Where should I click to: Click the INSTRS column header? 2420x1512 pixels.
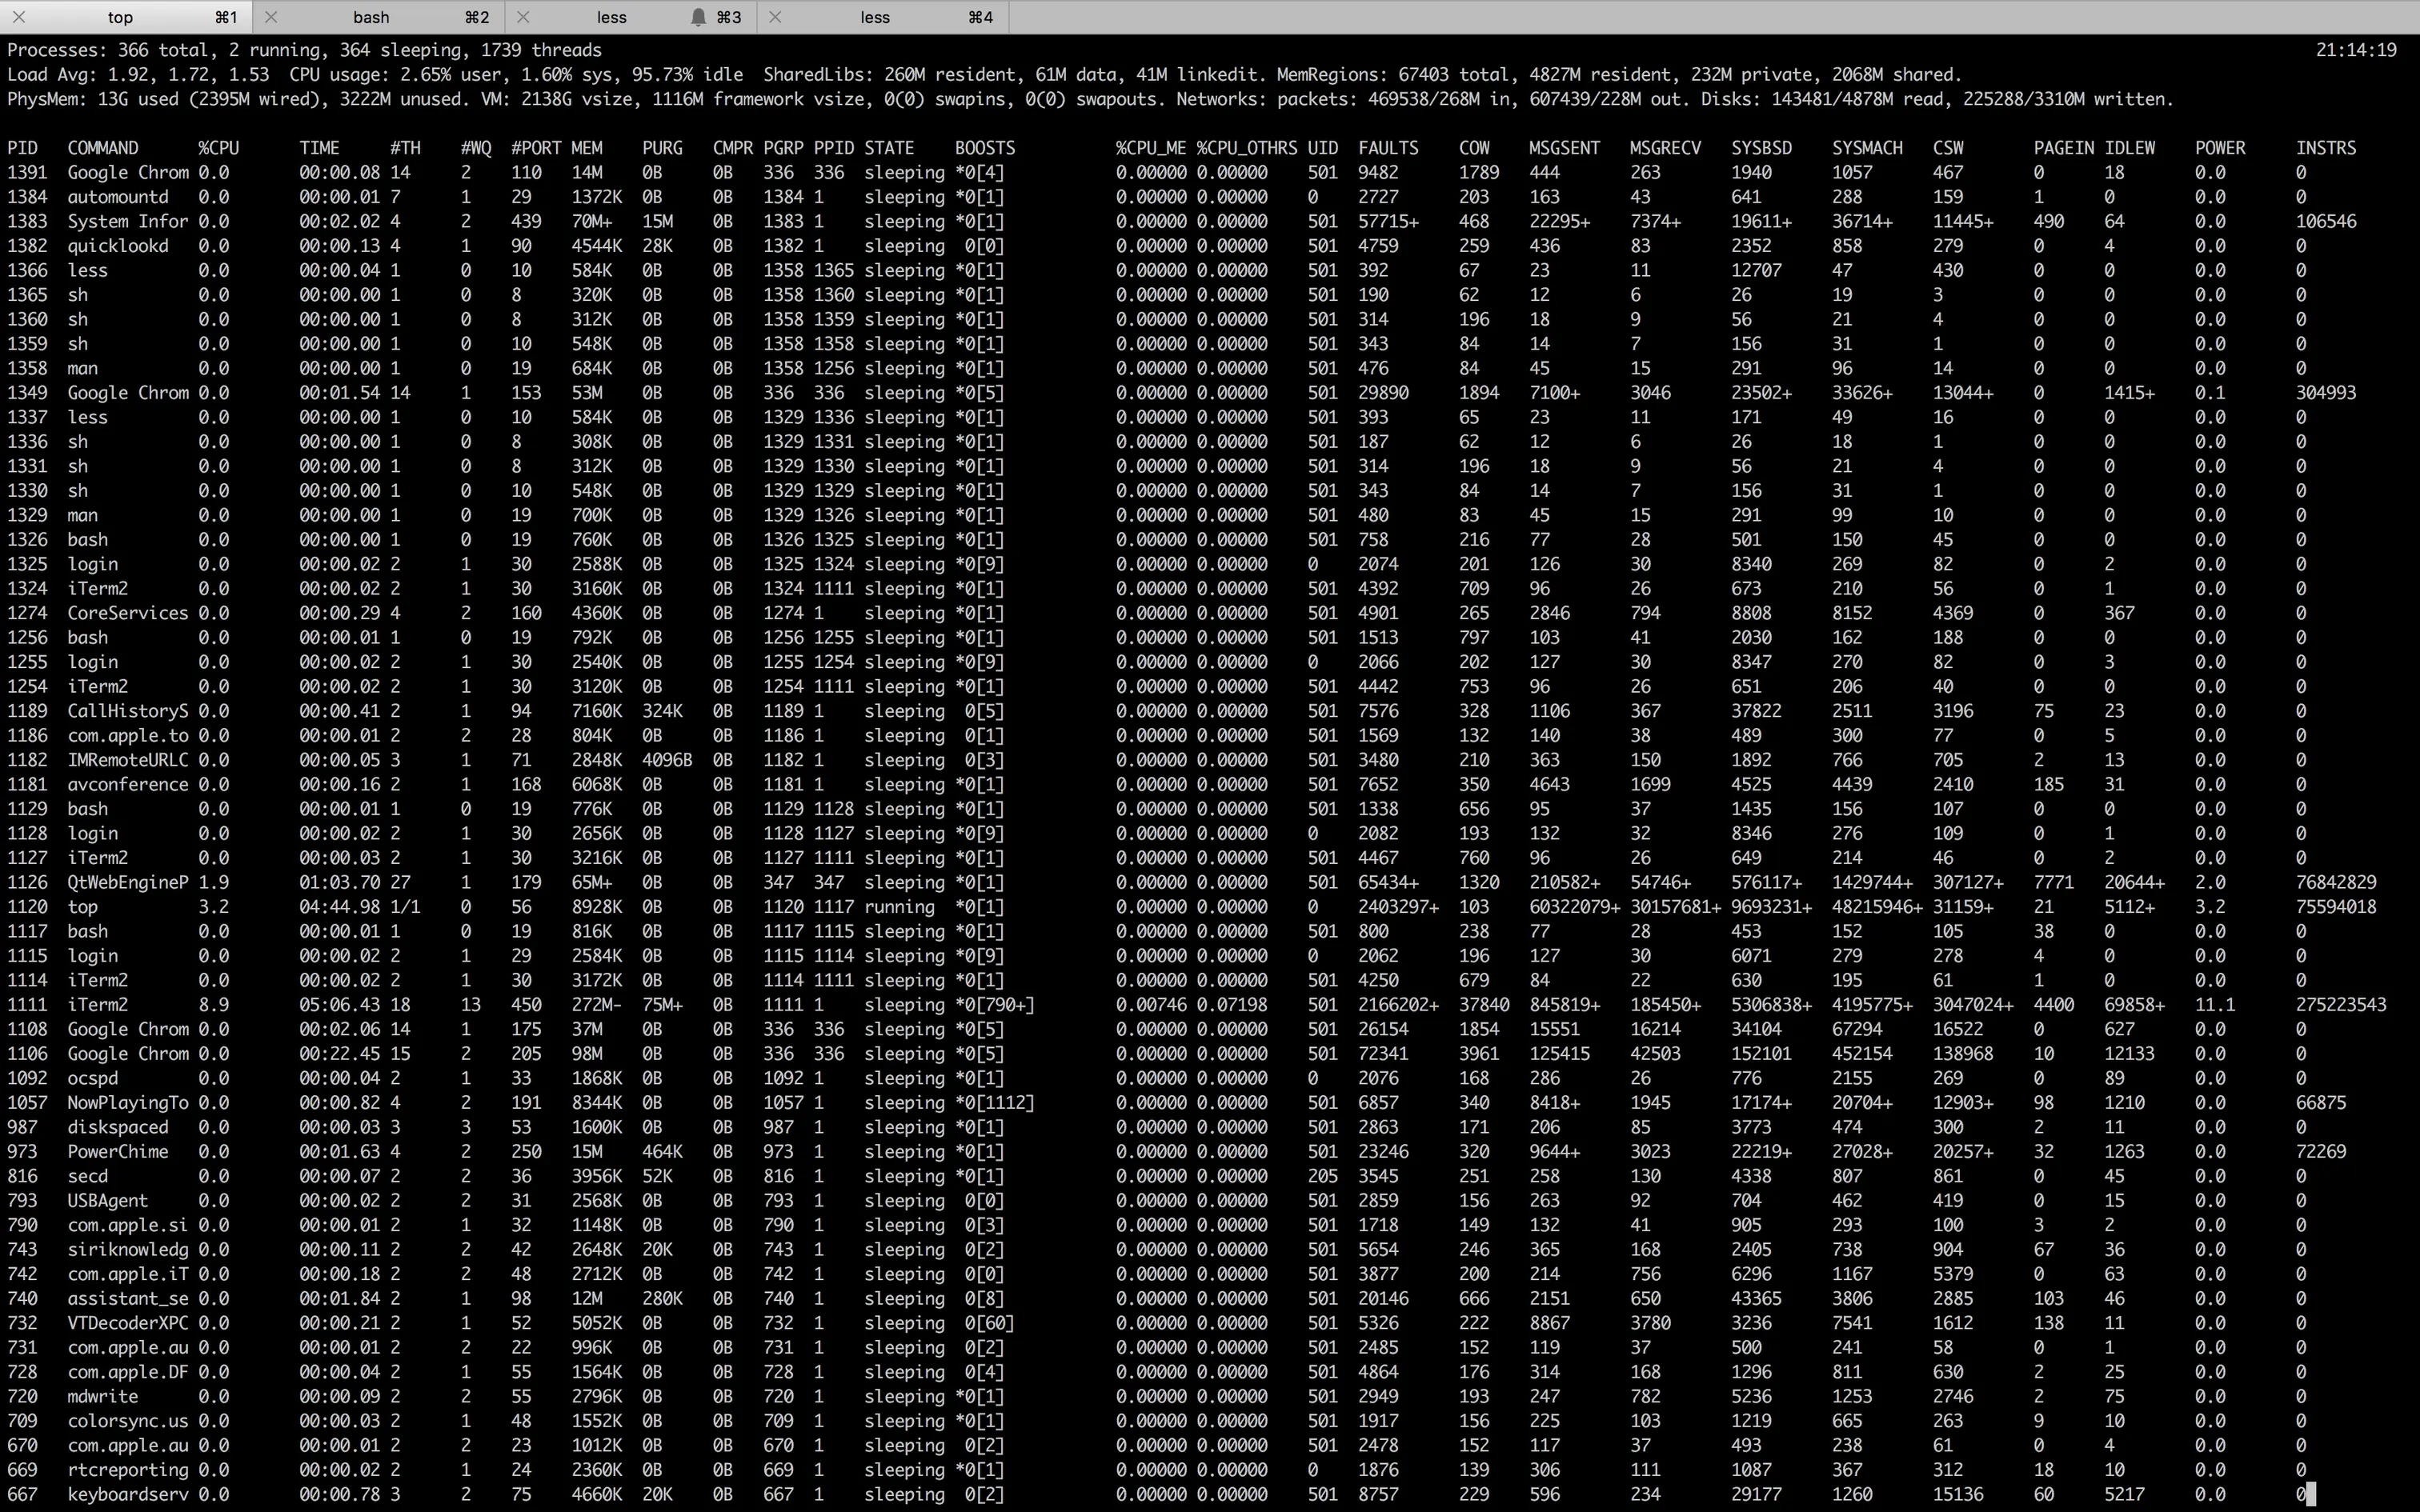coord(2325,148)
